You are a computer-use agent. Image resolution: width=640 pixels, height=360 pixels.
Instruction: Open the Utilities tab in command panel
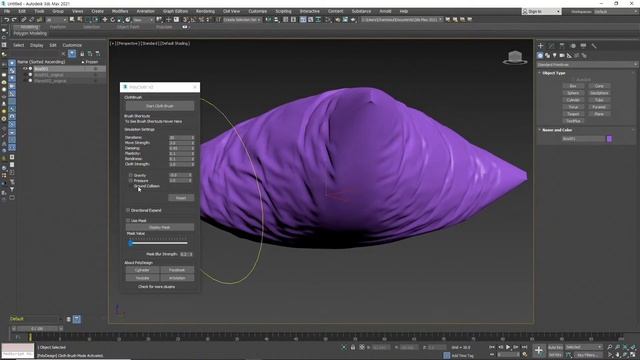tap(594, 46)
